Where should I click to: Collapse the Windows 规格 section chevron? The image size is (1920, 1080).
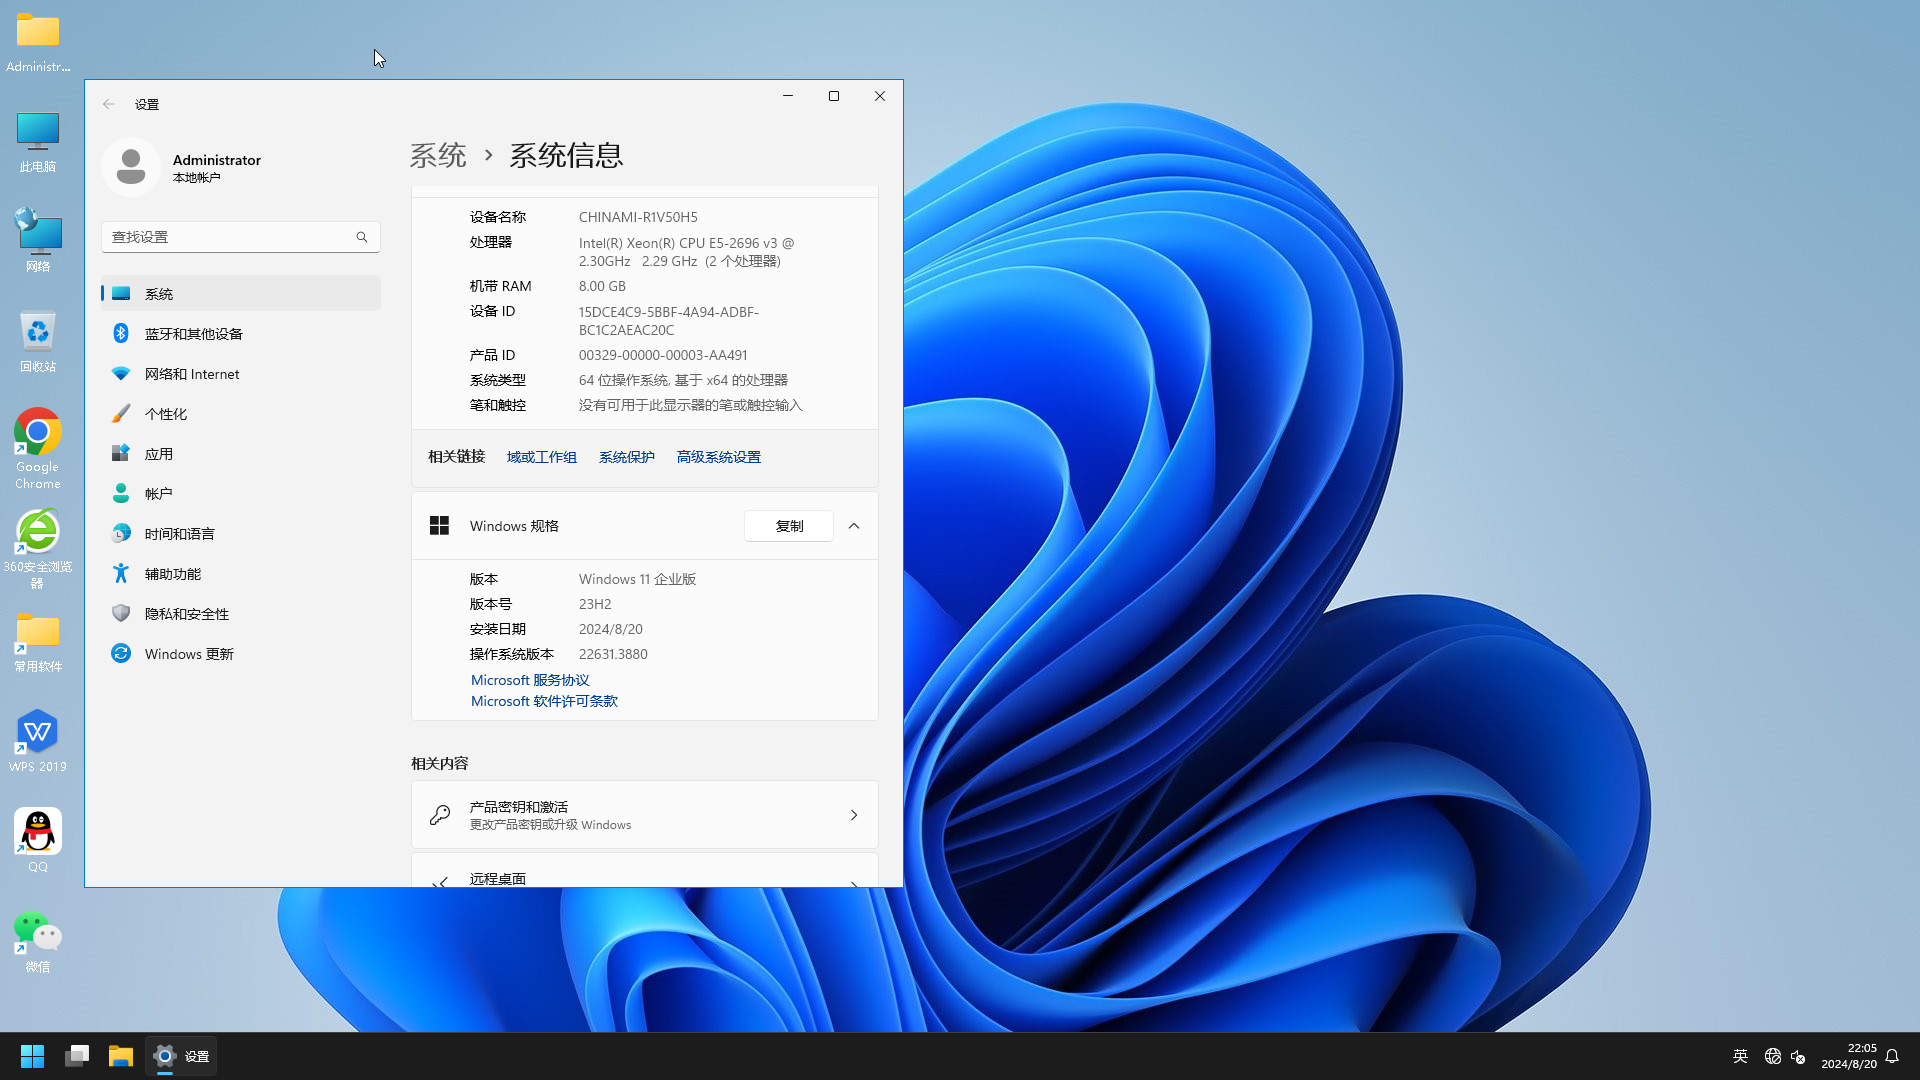(x=854, y=526)
